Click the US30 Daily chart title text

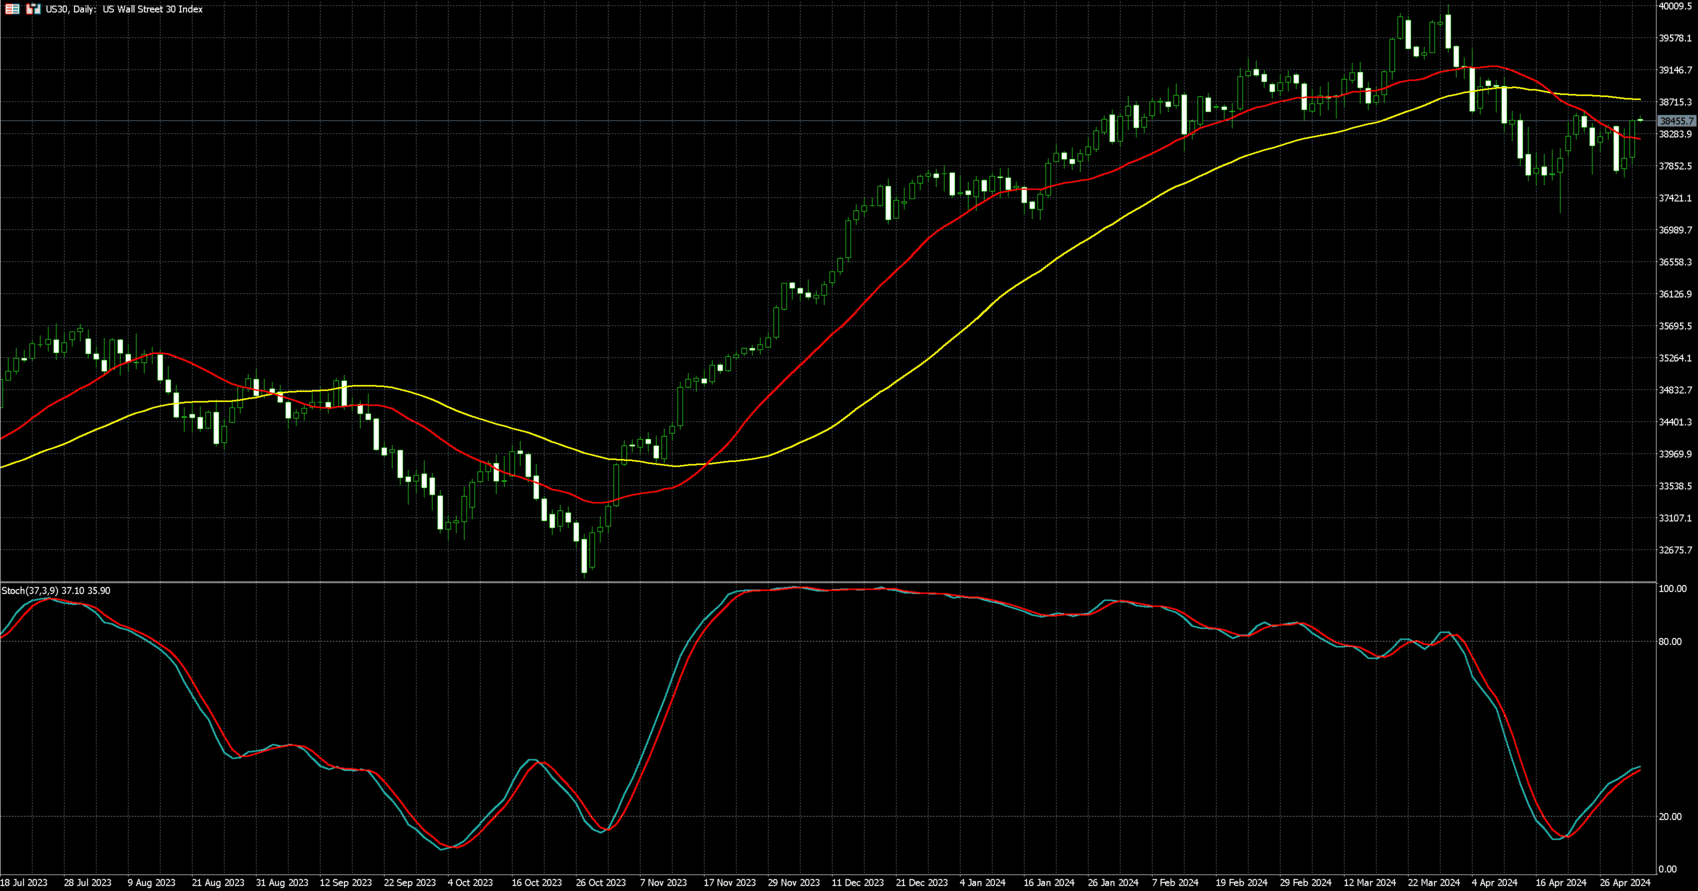tap(124, 9)
